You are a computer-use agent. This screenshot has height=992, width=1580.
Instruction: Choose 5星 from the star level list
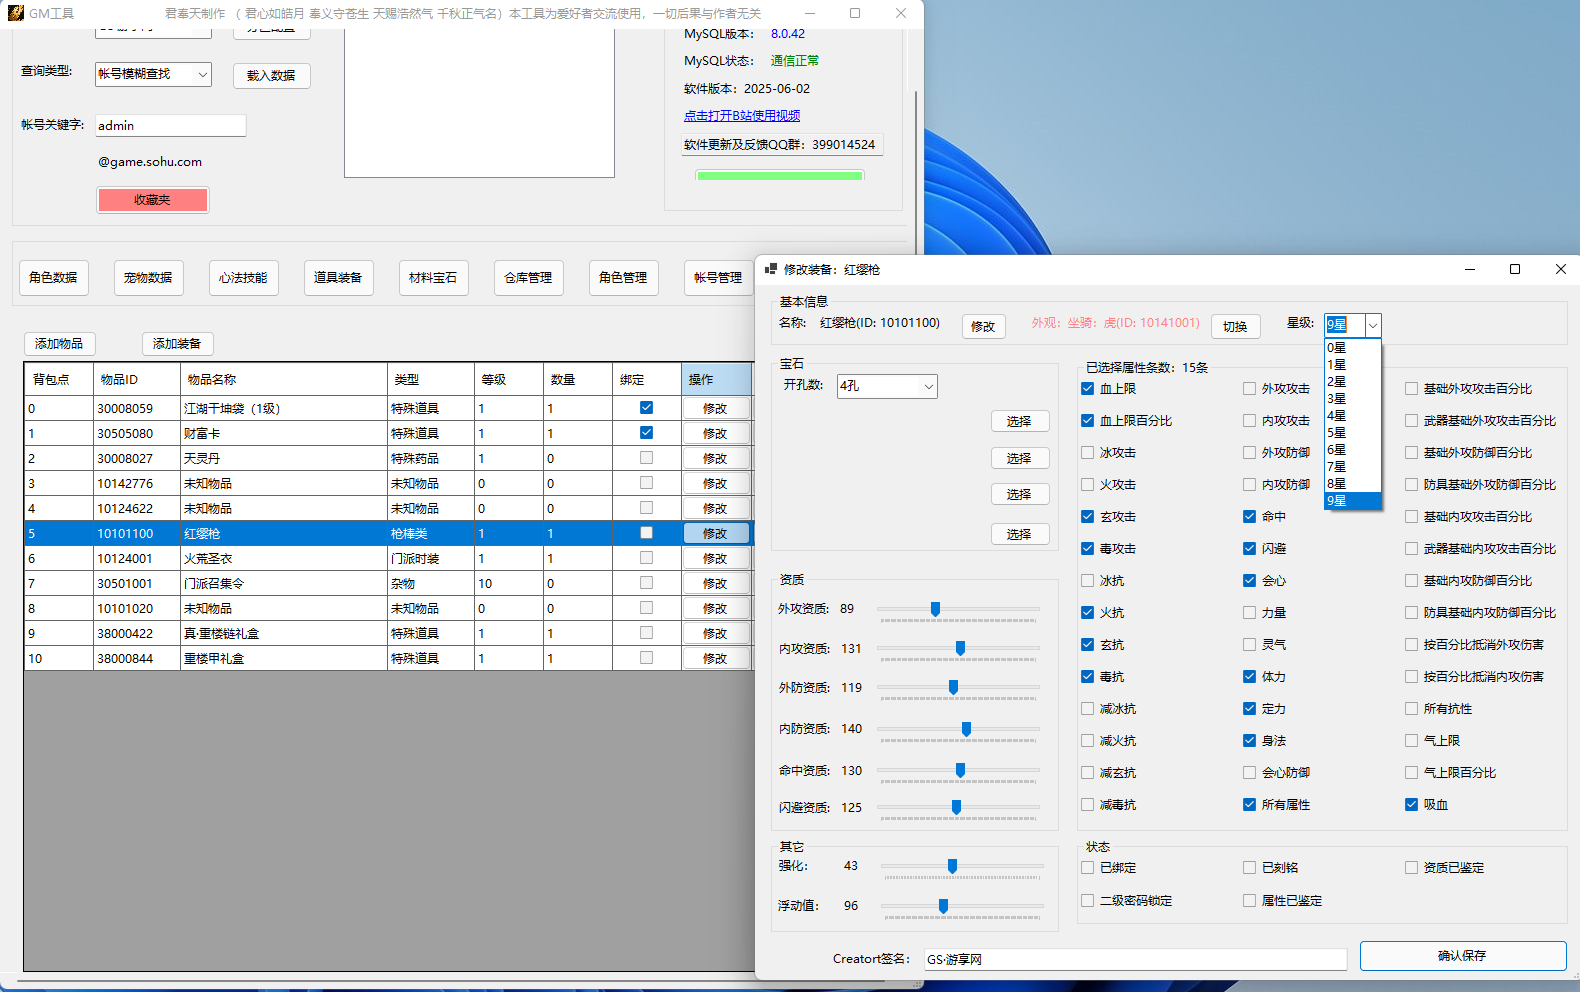click(1337, 433)
